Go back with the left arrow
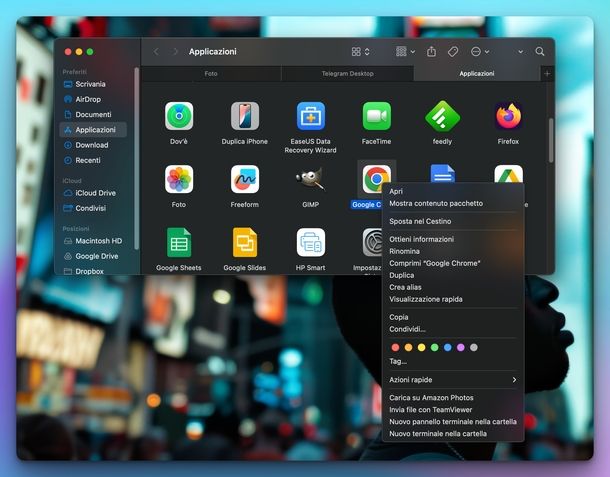Viewport: 610px width, 477px height. click(x=156, y=51)
